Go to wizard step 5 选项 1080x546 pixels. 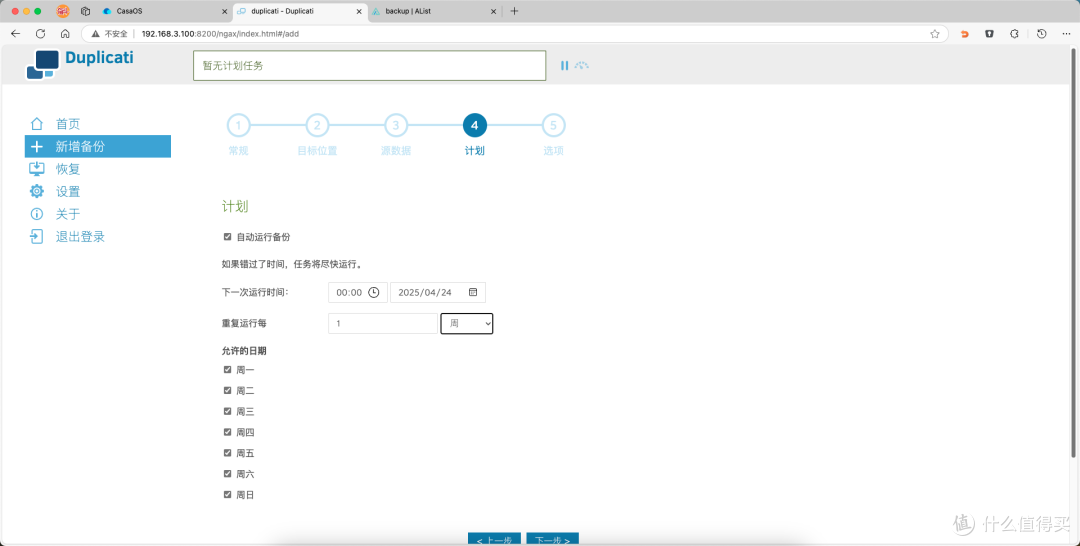click(554, 126)
